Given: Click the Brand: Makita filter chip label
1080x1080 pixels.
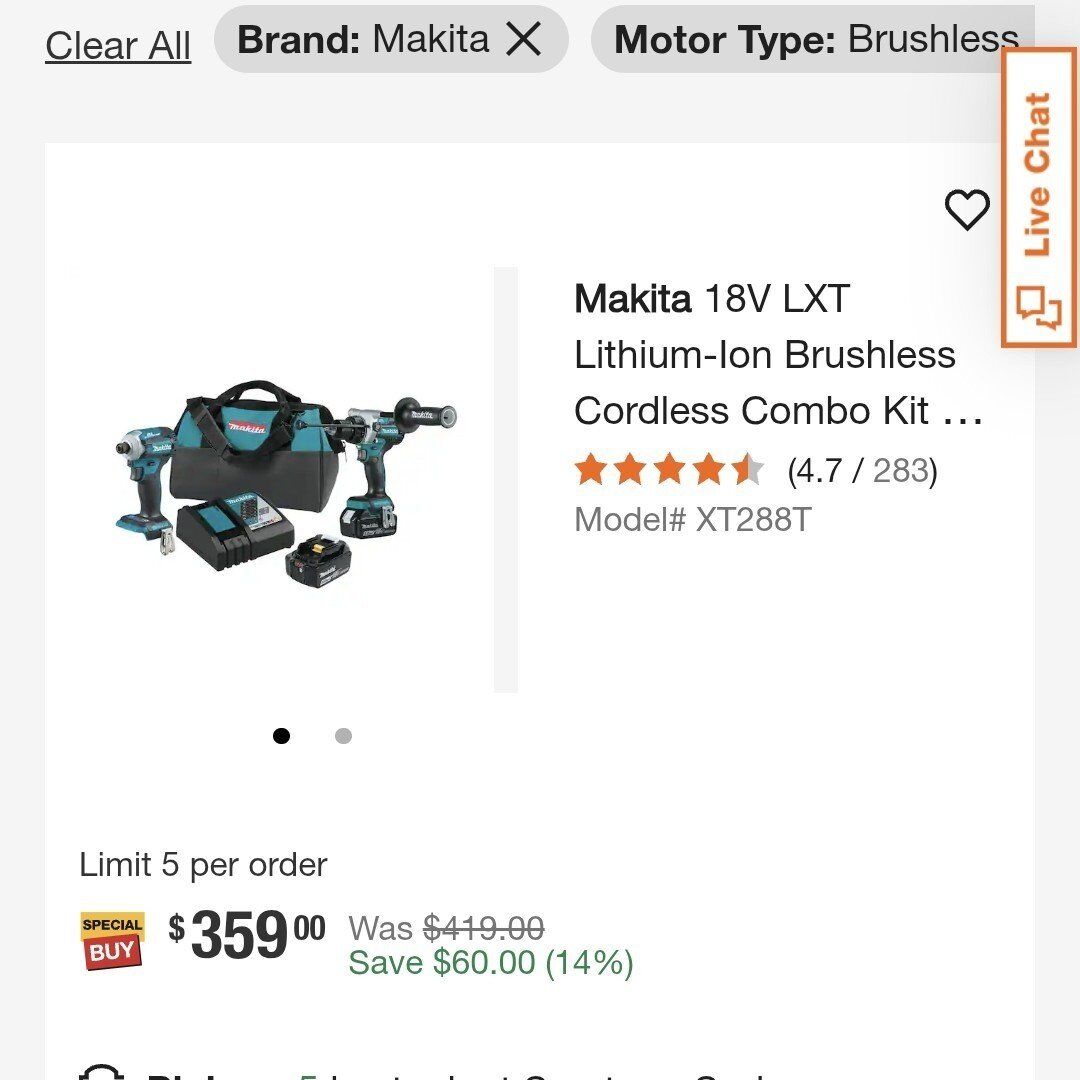Looking at the screenshot, I should point(364,40).
